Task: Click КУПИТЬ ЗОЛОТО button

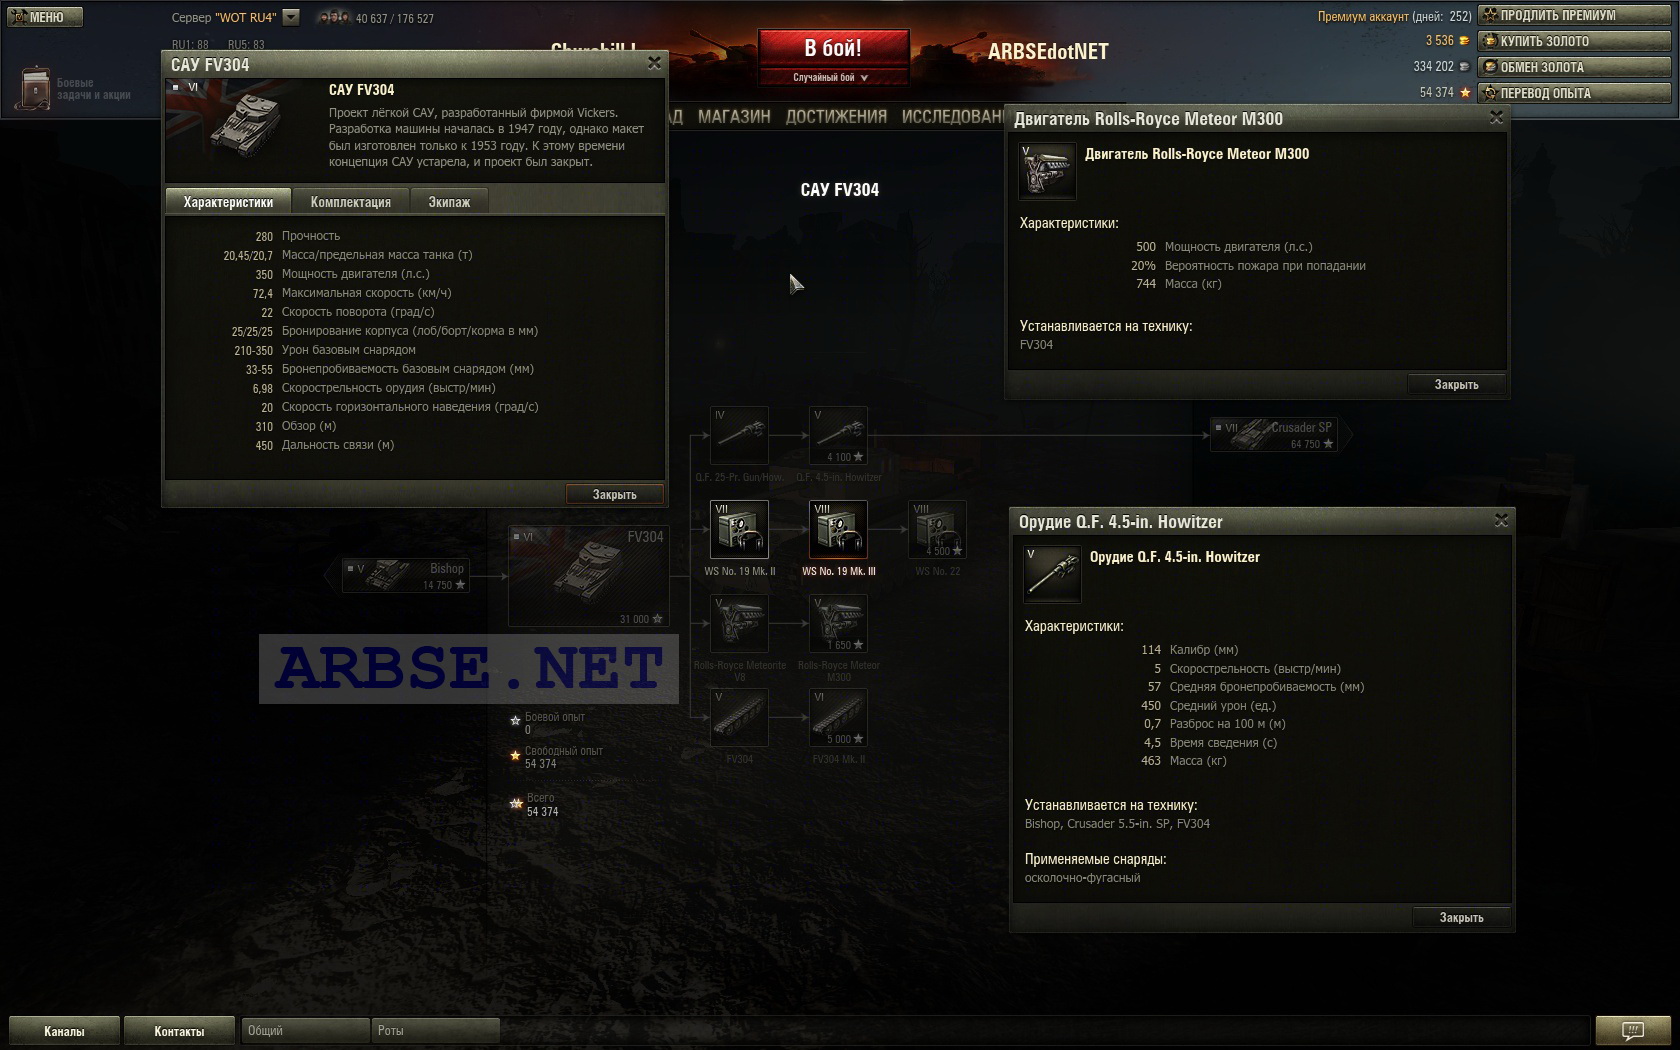Action: pos(1574,41)
